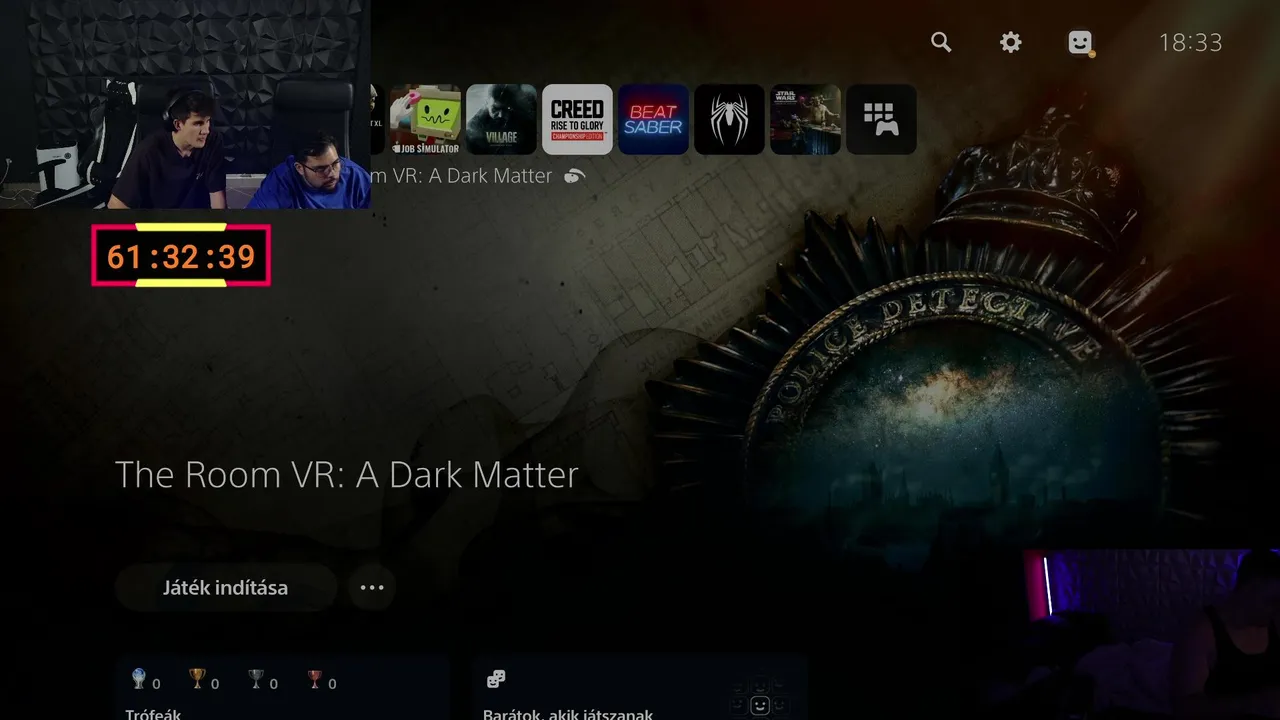Open the Barátok, akik játszanak card

pyautogui.click(x=640, y=688)
